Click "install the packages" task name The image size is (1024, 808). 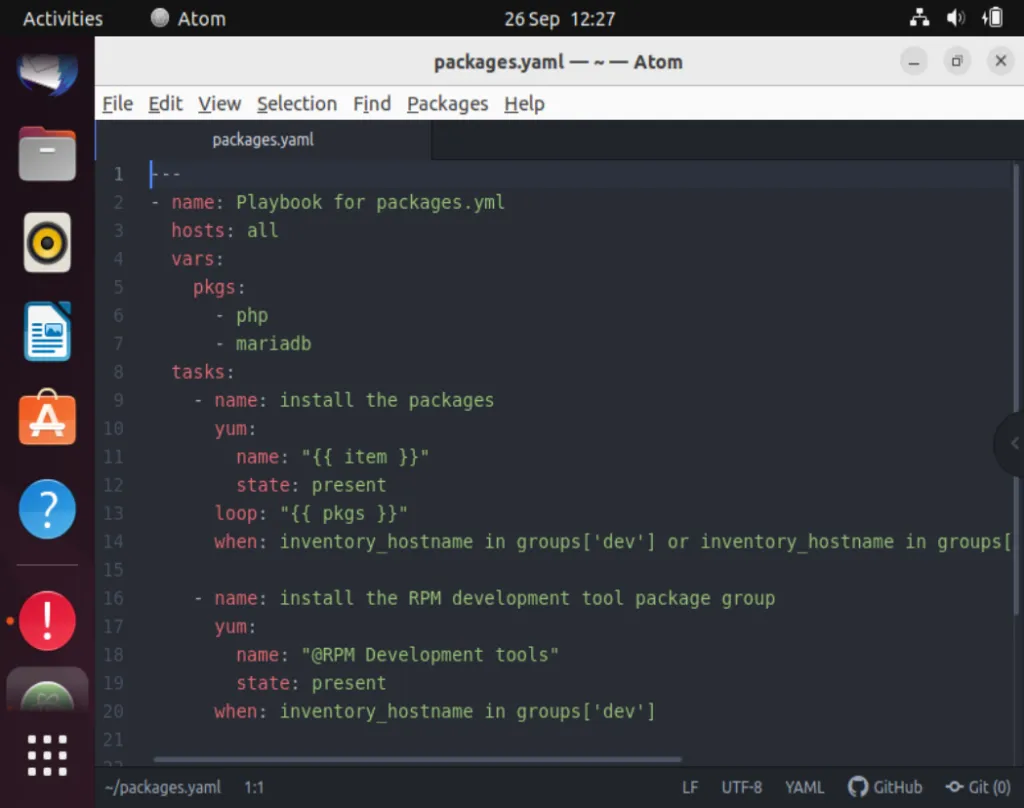[x=387, y=400]
